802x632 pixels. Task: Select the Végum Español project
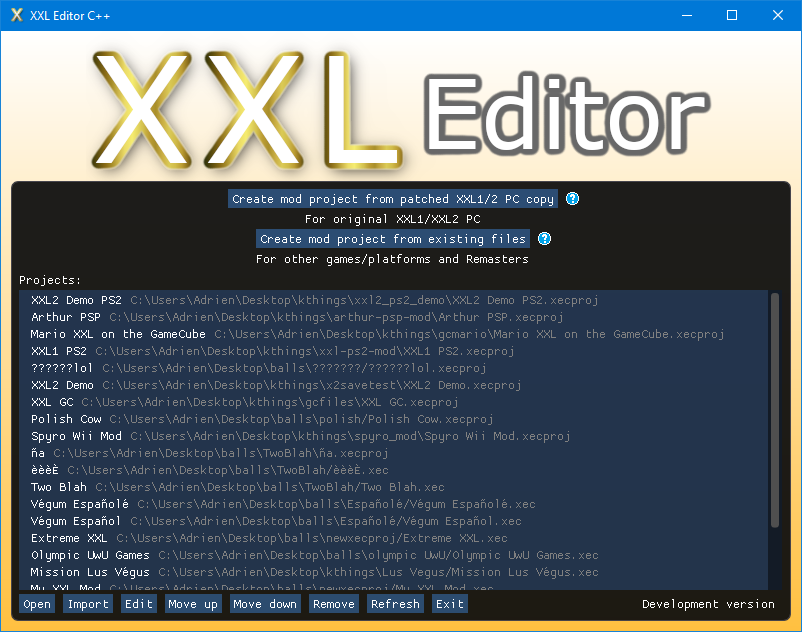point(393,521)
